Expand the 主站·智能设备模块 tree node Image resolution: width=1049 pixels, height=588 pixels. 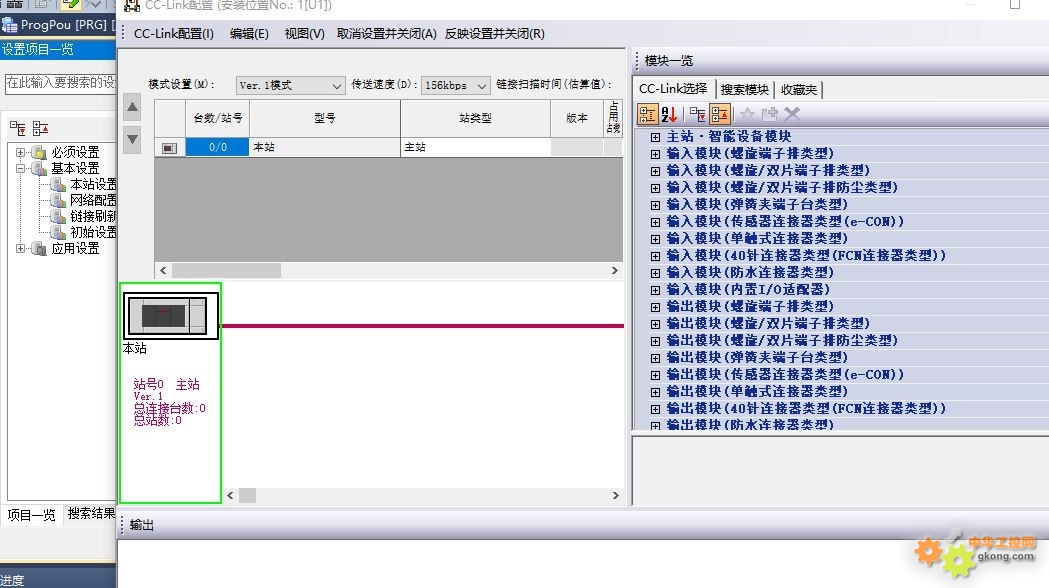656,137
